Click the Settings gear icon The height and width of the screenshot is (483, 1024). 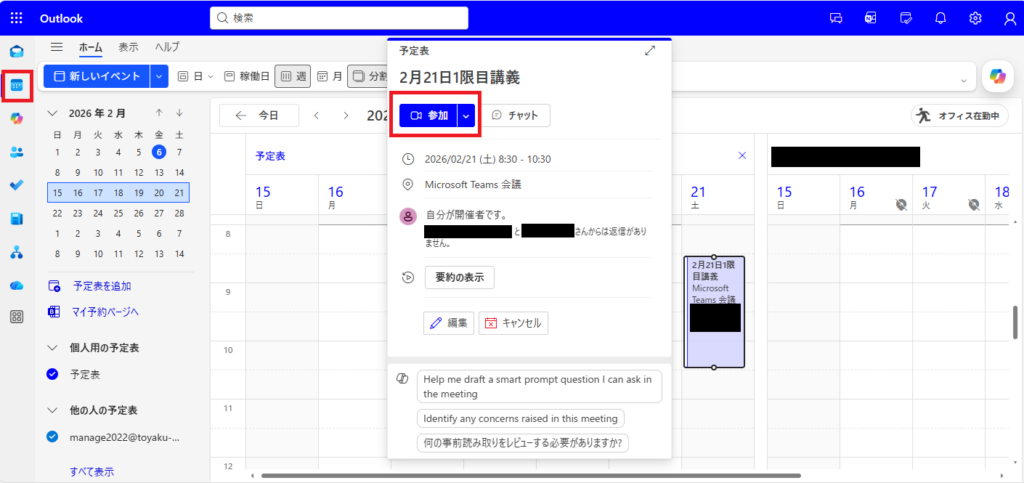coord(975,18)
